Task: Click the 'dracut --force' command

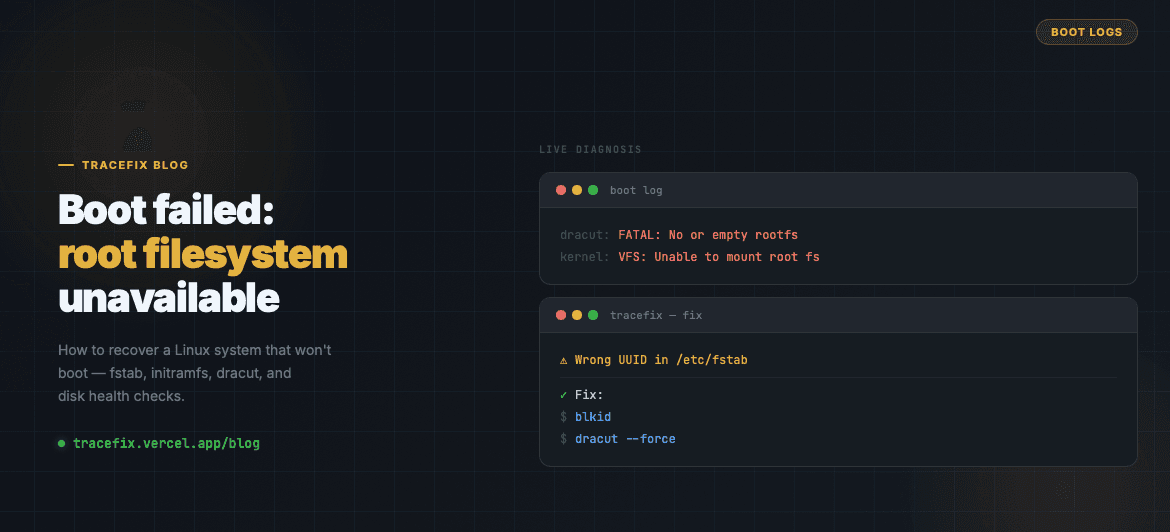Action: [625, 439]
